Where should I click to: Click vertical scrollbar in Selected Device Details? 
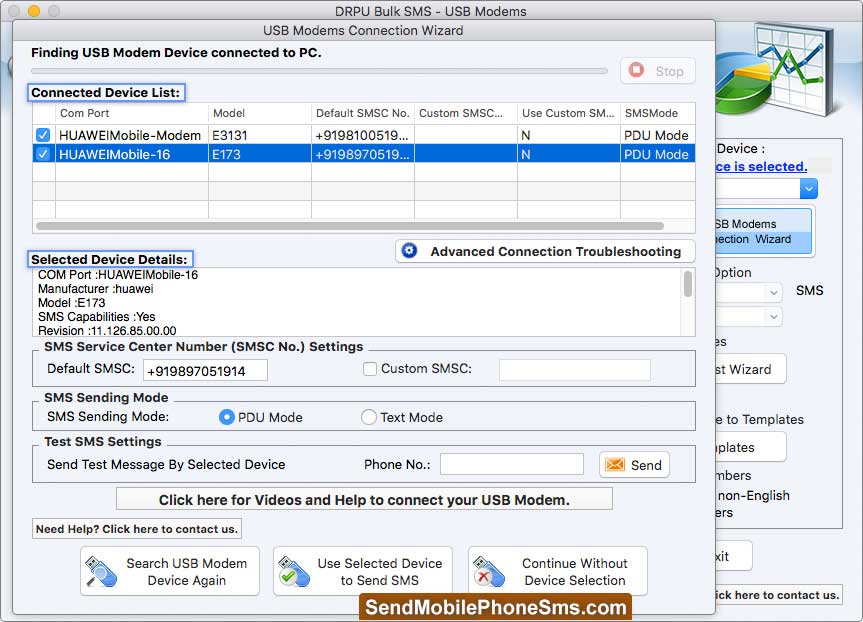688,284
